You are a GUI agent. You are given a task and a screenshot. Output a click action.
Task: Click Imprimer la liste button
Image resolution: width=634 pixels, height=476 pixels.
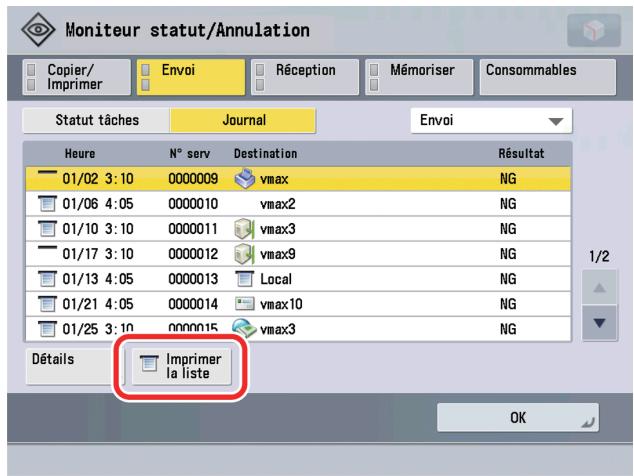tap(181, 366)
